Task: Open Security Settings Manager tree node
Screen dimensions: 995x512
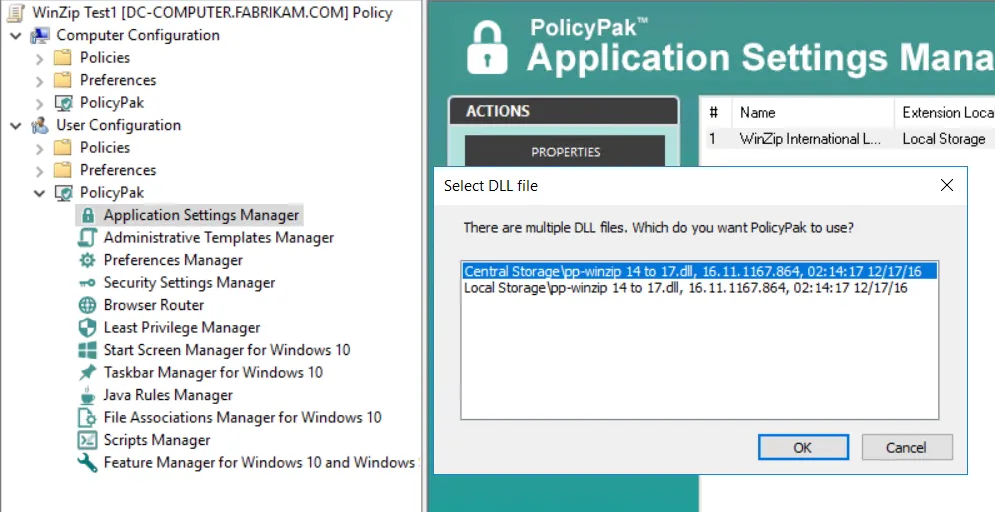Action: coord(190,283)
